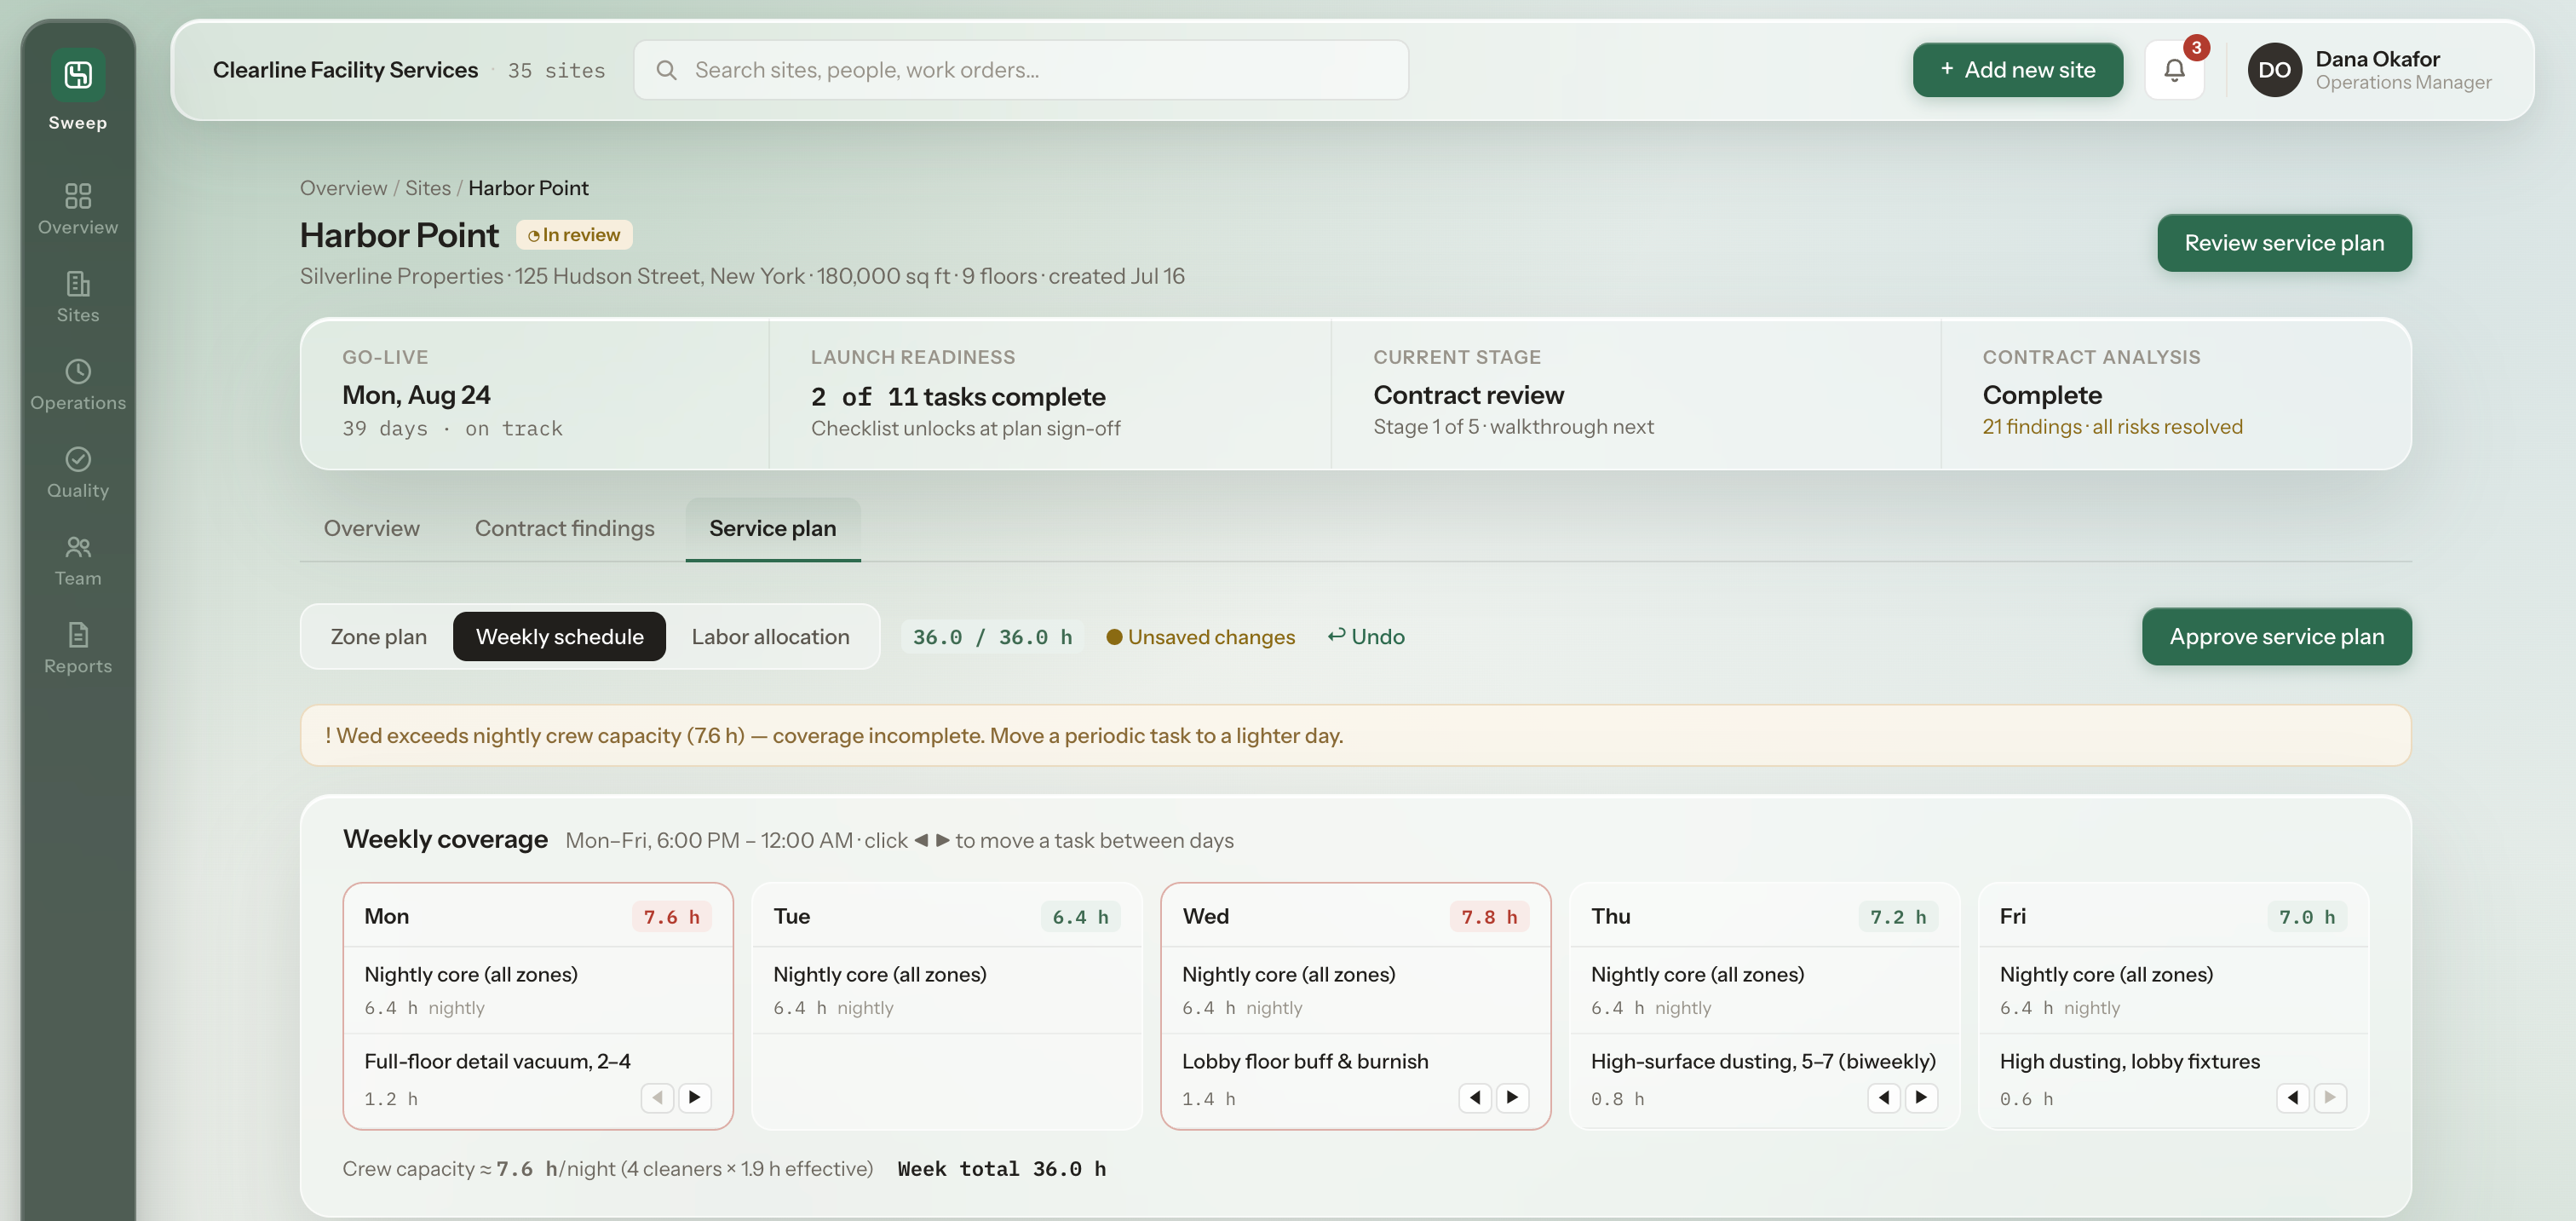This screenshot has width=2576, height=1221.
Task: Open Team in the sidebar
Action: [x=78, y=561]
